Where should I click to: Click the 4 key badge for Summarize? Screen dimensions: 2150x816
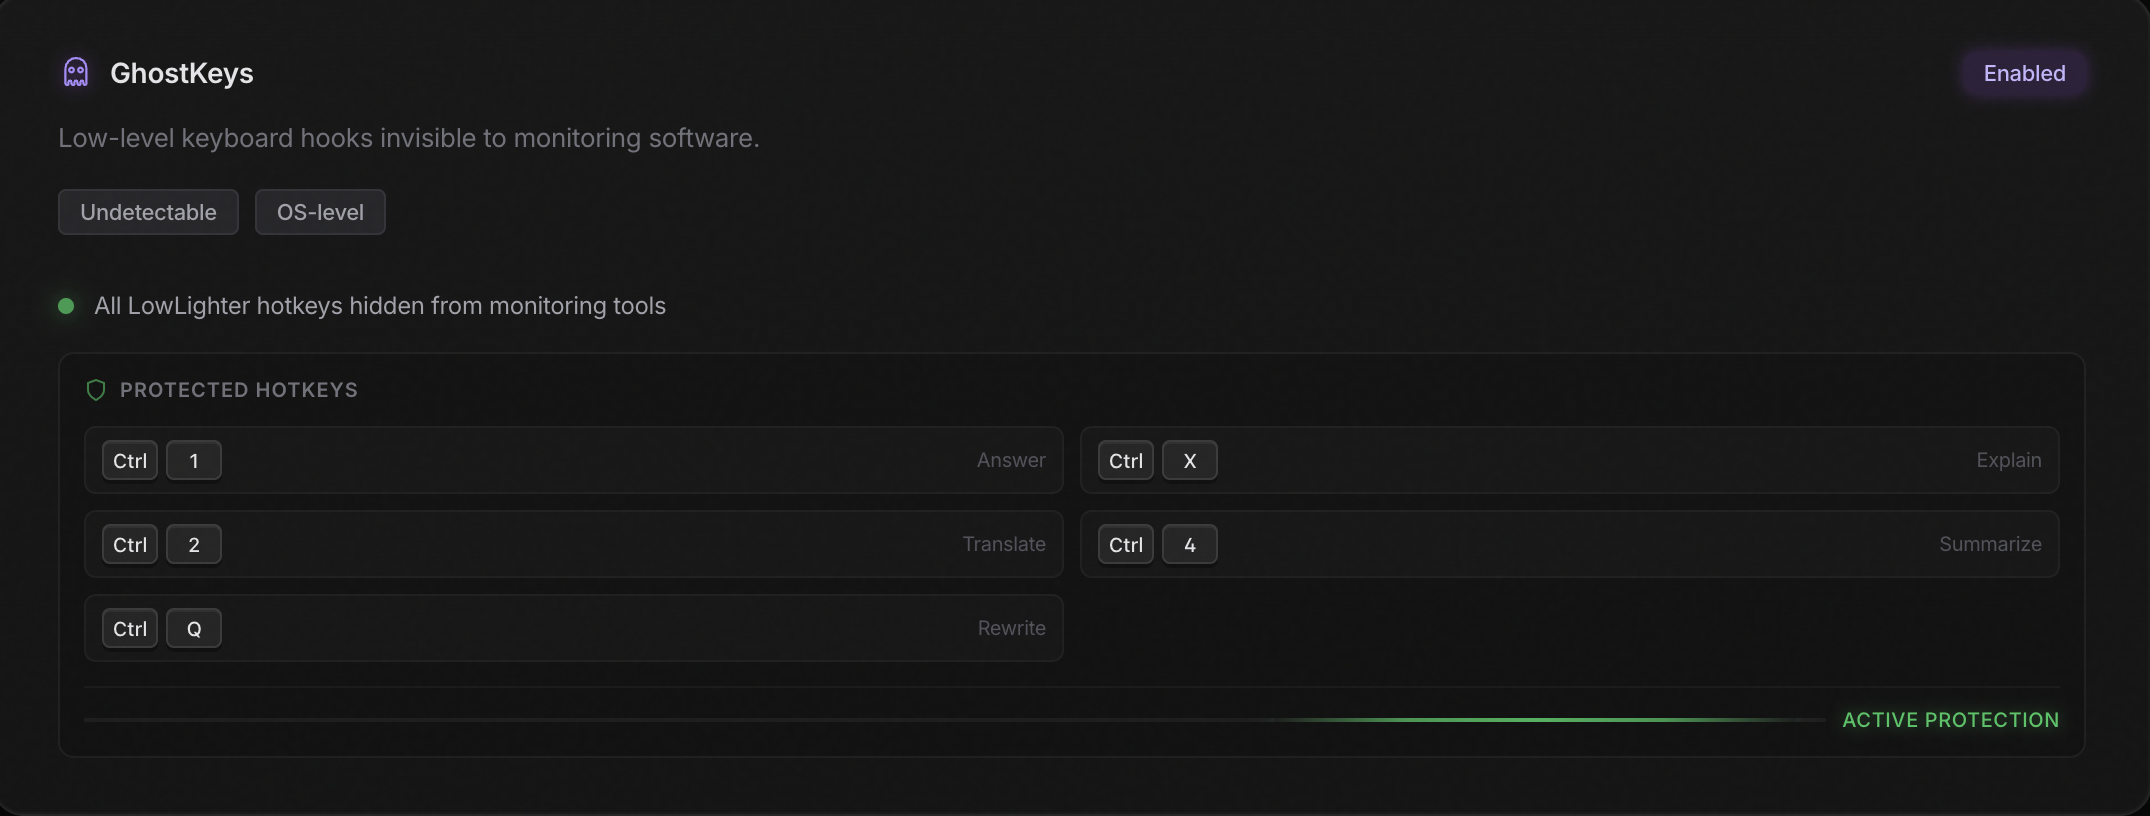(1189, 544)
